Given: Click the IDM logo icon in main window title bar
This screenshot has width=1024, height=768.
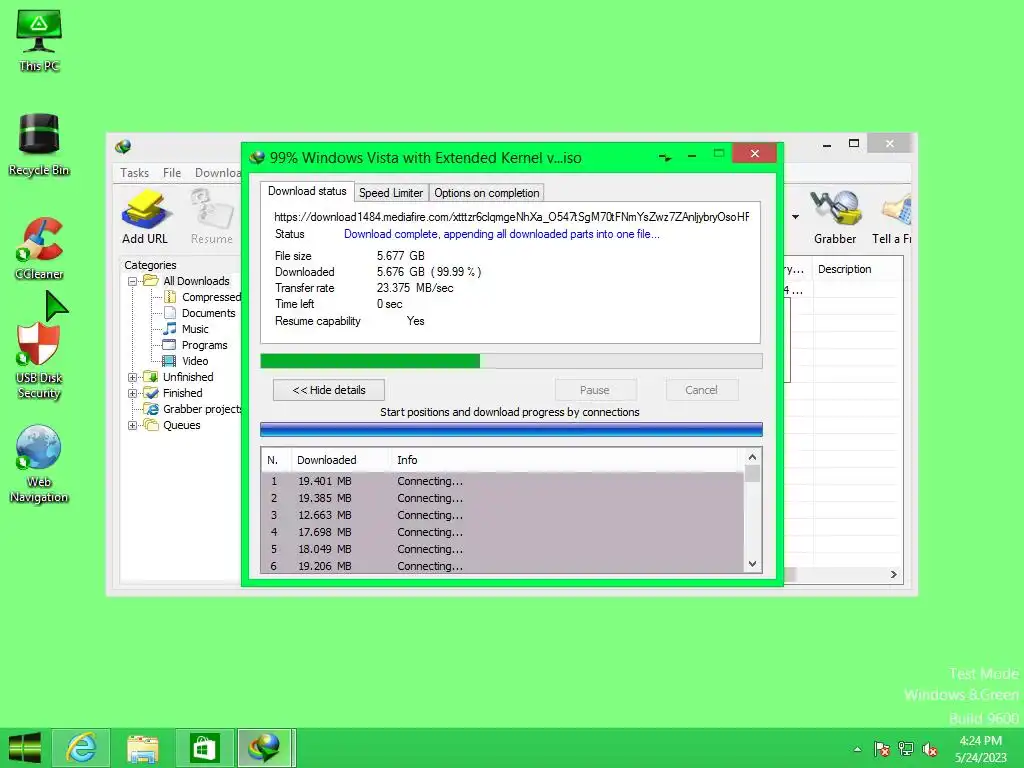Looking at the screenshot, I should point(123,146).
